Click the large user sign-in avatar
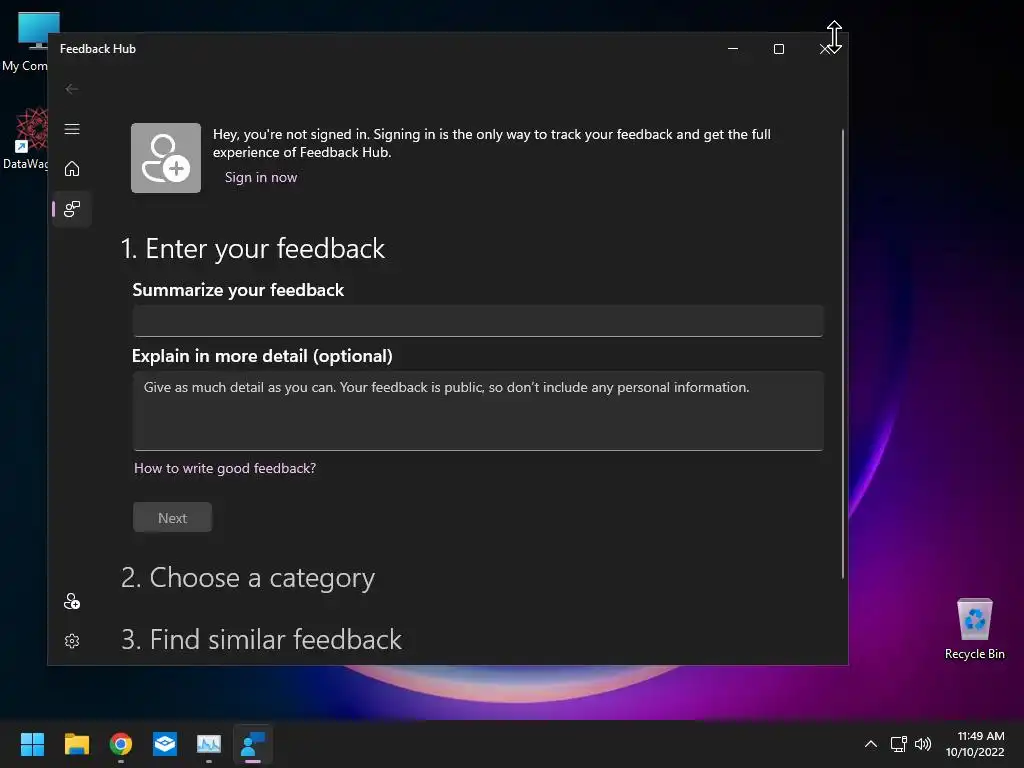Screen dimensions: 1024x768 pos(166,158)
